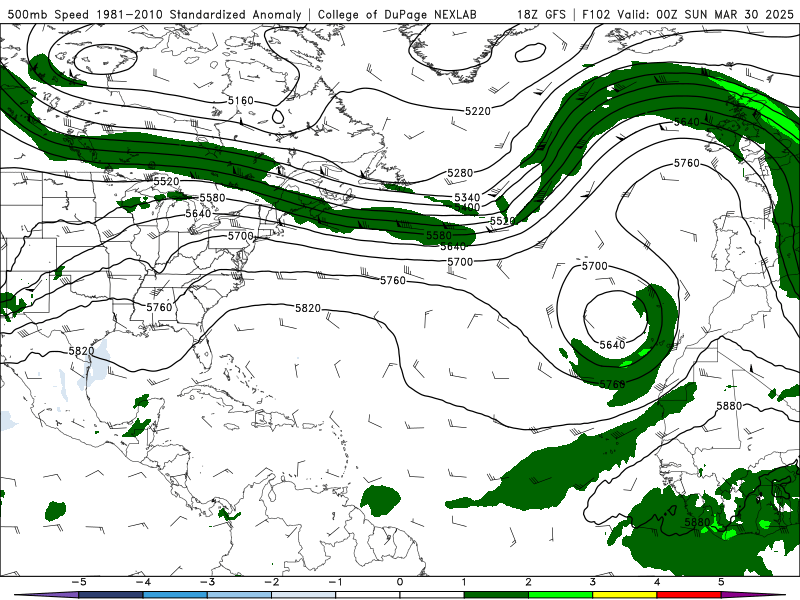Click the colorbar tick label "−3"
This screenshot has height=600, width=800.
207,582
